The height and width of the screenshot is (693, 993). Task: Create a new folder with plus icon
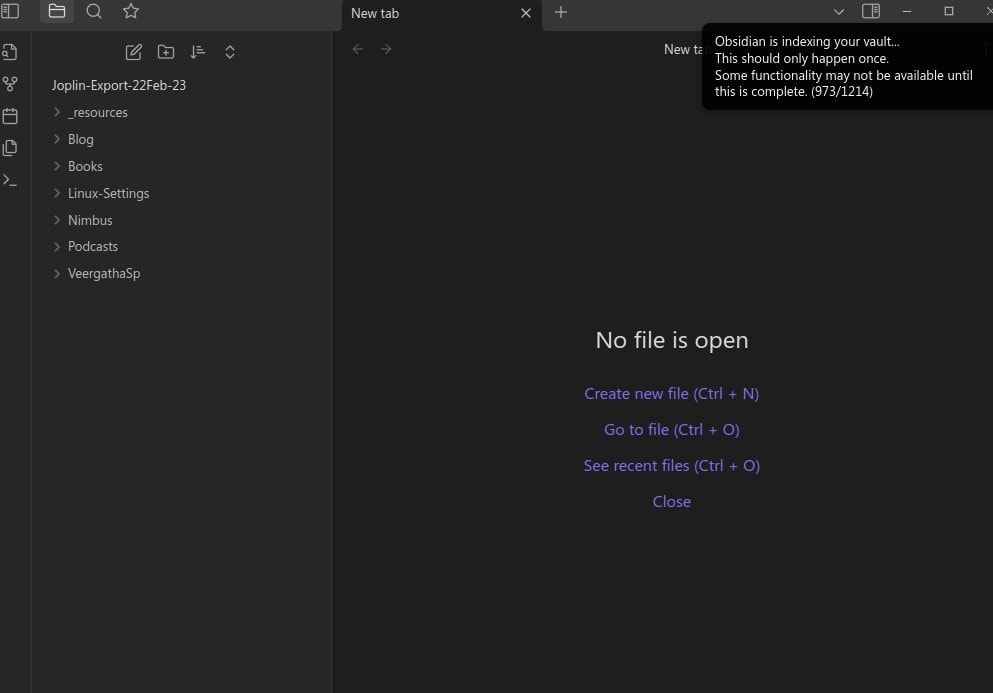166,52
